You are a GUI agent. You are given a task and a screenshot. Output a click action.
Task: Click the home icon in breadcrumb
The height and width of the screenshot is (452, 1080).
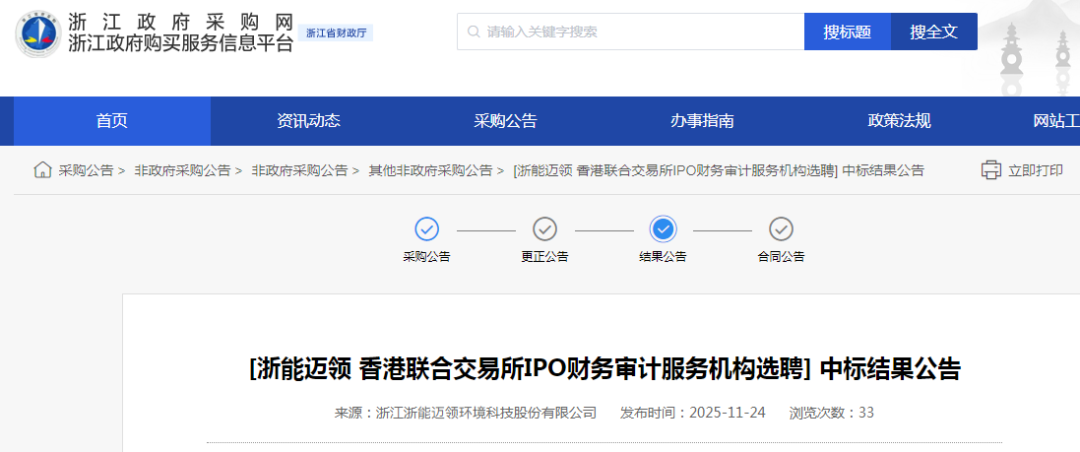click(x=42, y=170)
